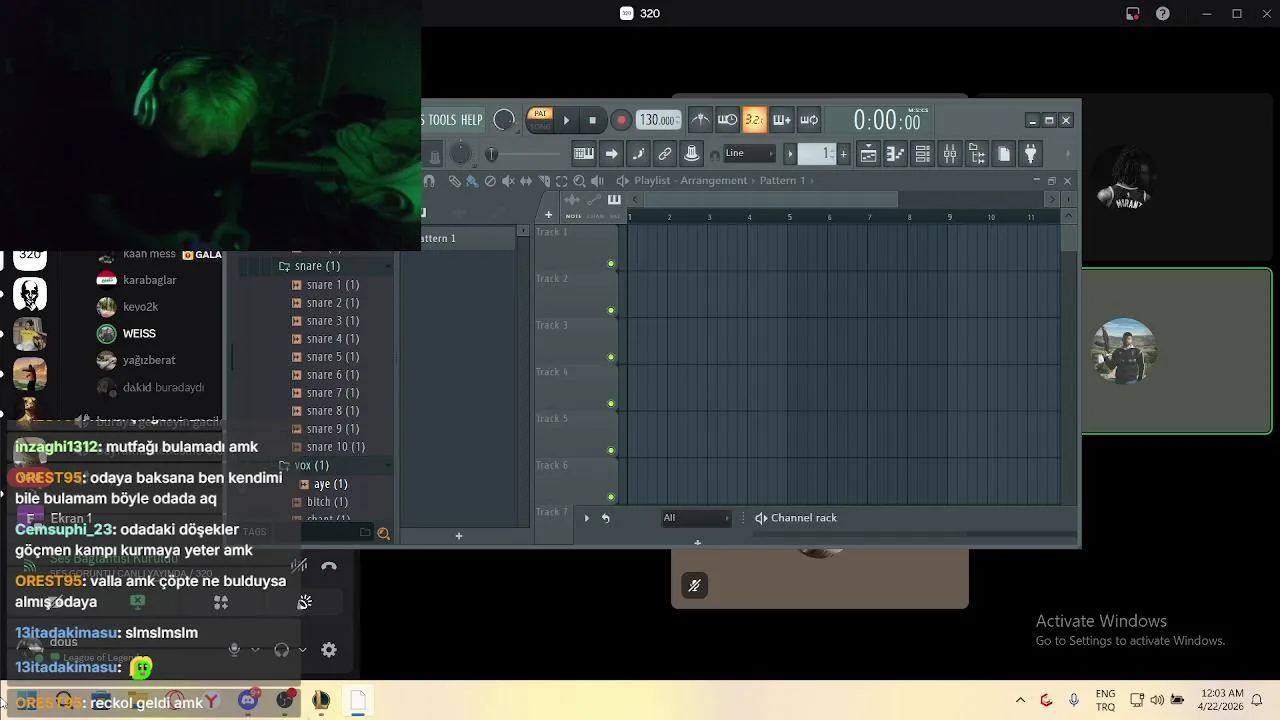The width and height of the screenshot is (1280, 720).
Task: Click the auto-scroll arrow icon
Action: point(611,154)
